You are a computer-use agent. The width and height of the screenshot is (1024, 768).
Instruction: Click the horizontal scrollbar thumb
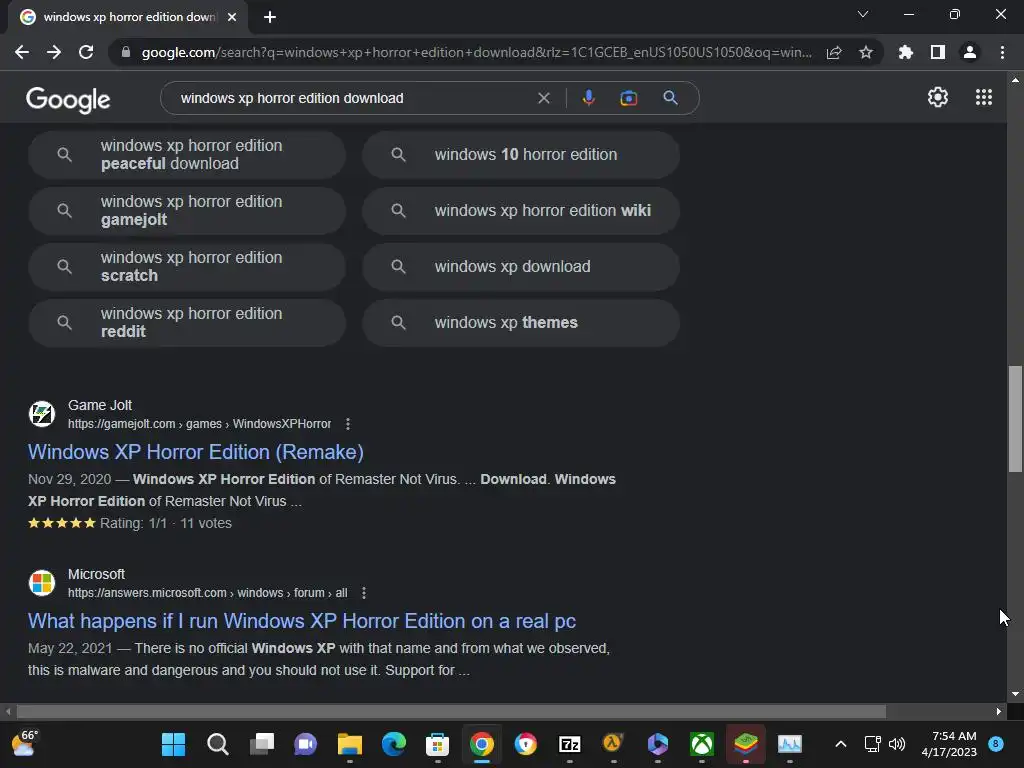pyautogui.click(x=451, y=712)
